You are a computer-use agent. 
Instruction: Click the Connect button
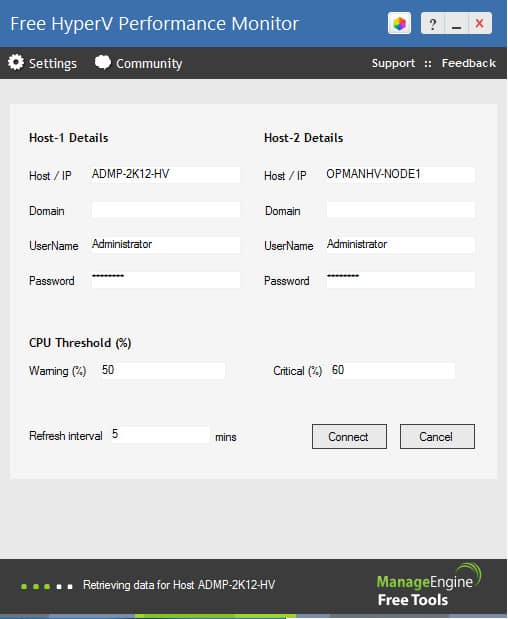[349, 437]
